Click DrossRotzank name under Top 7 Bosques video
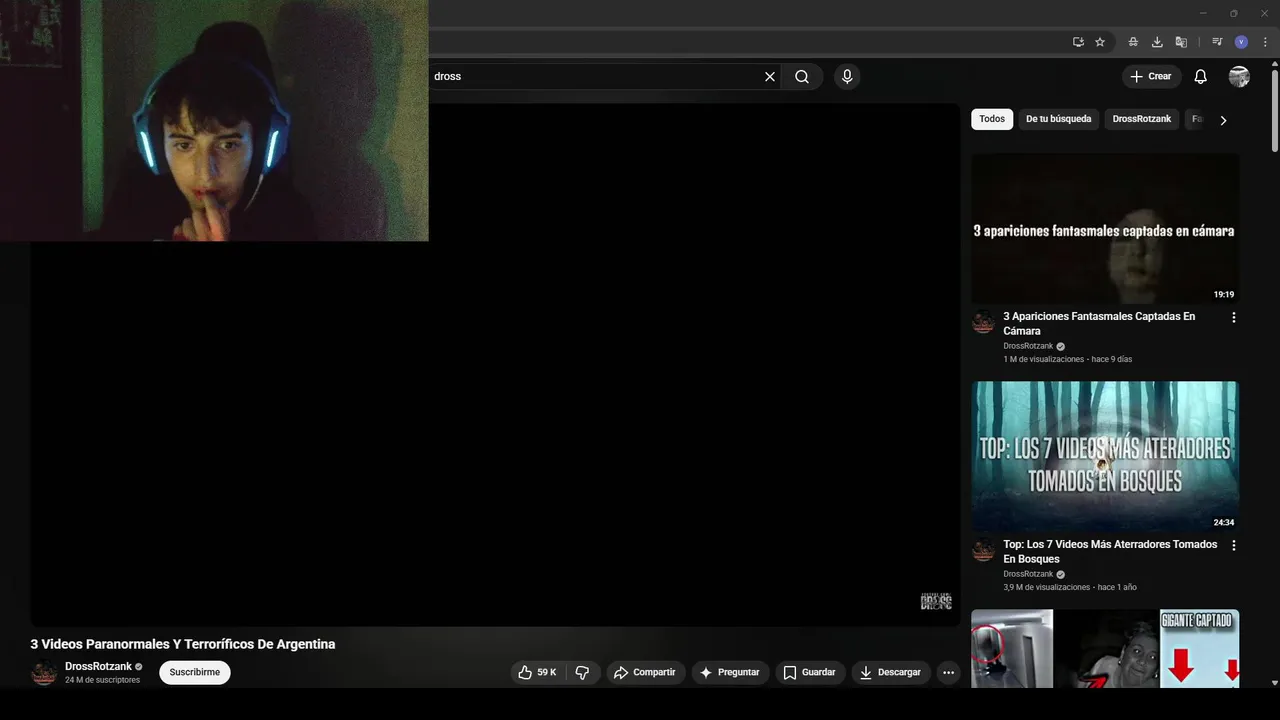Image resolution: width=1280 pixels, height=720 pixels. click(x=1028, y=574)
